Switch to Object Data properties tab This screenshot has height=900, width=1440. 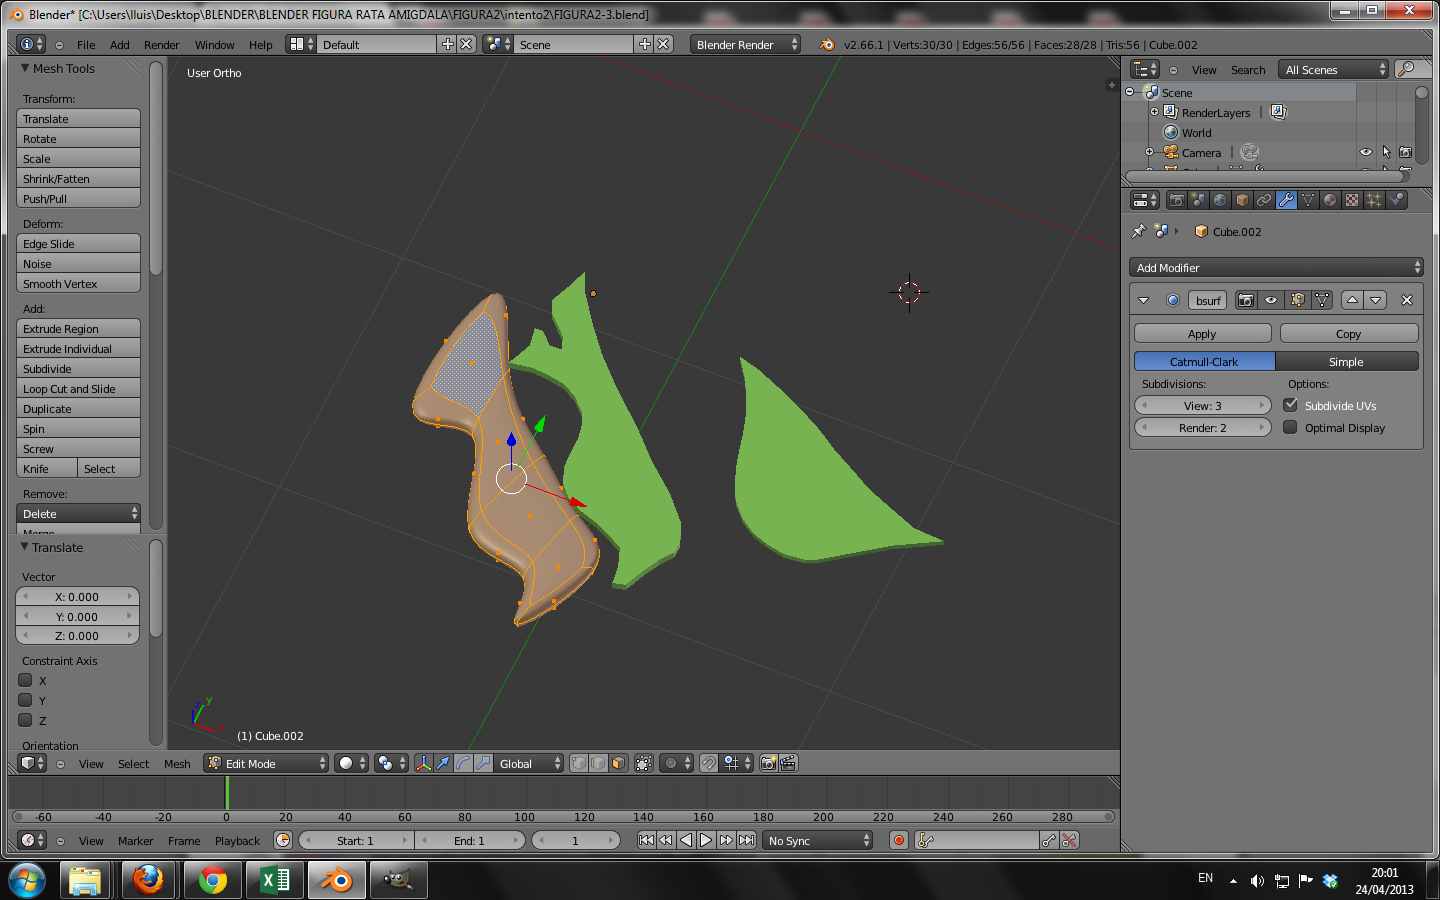click(1308, 200)
